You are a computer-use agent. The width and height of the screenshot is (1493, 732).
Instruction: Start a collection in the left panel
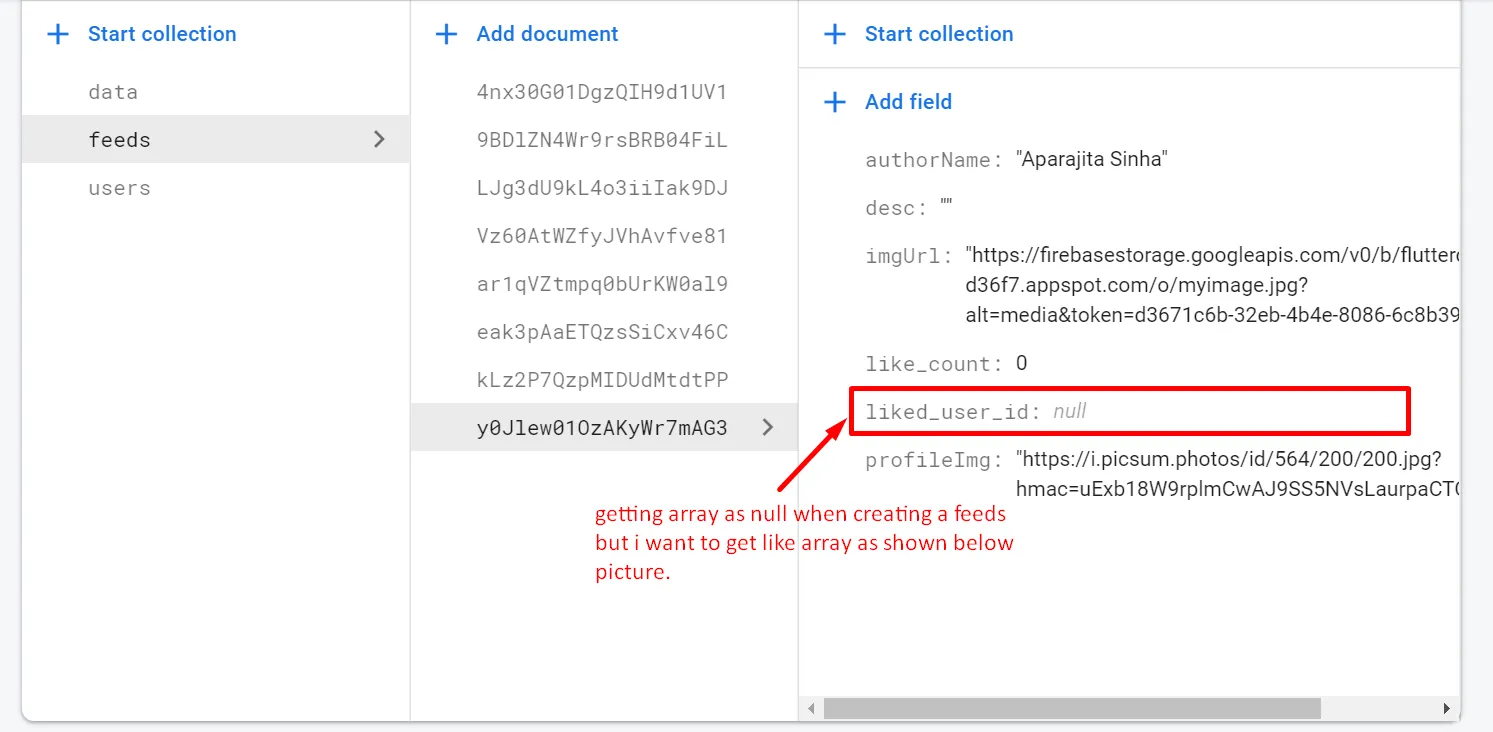click(x=162, y=34)
